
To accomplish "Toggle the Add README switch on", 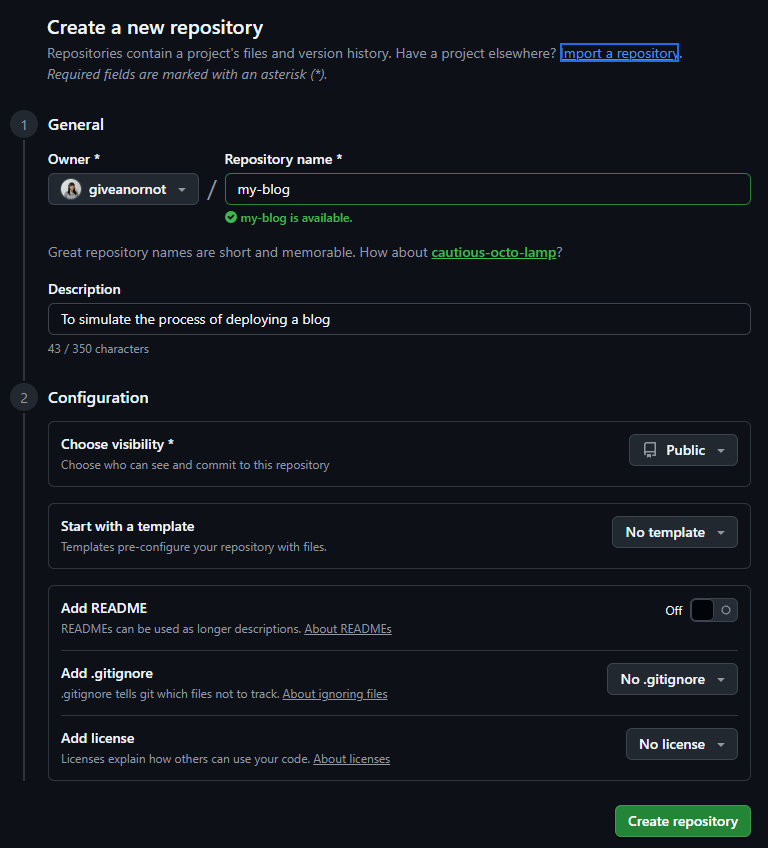I will coord(714,610).
